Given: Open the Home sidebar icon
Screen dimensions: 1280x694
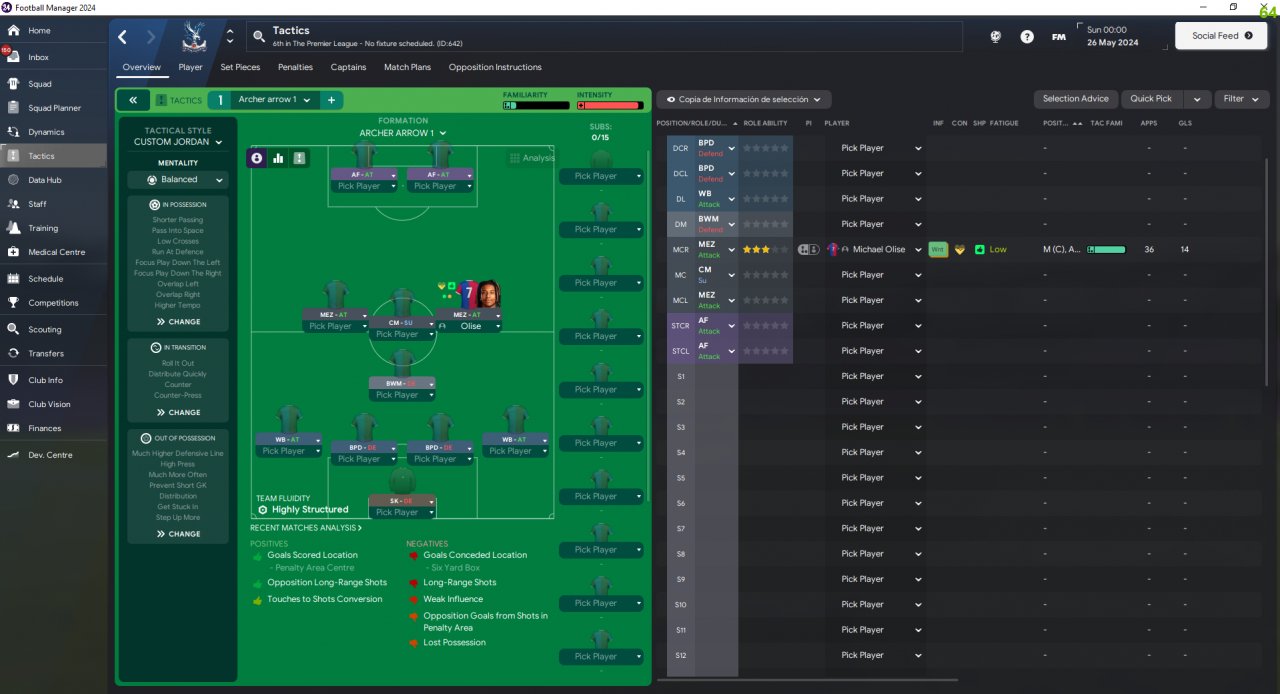Looking at the screenshot, I should point(13,31).
